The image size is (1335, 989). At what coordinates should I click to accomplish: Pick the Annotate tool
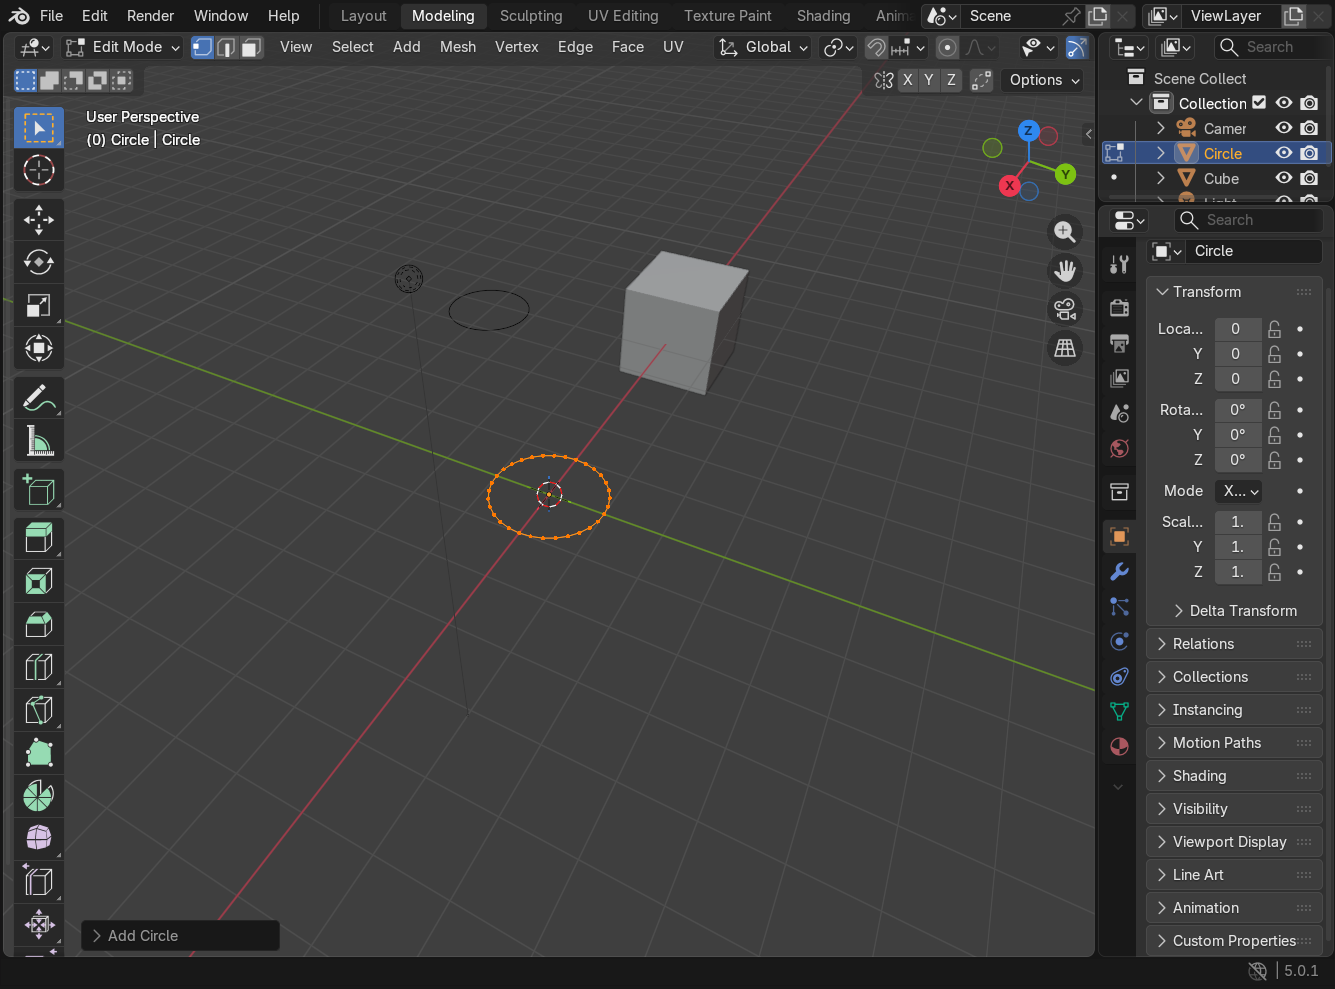point(39,397)
